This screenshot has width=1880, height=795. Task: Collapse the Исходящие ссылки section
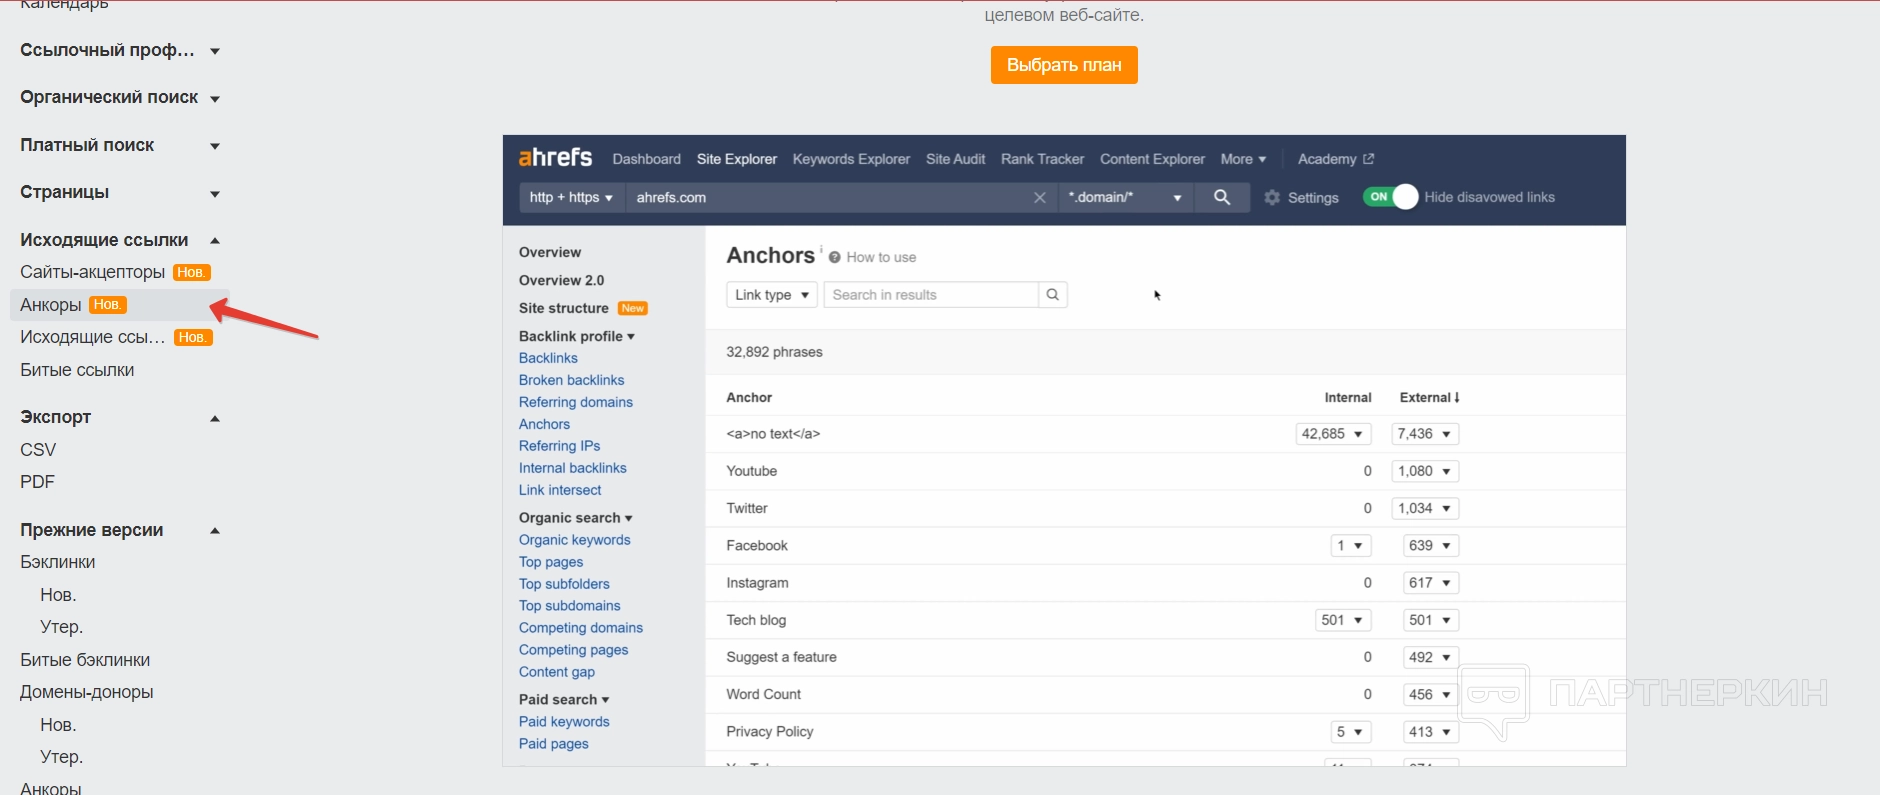215,240
